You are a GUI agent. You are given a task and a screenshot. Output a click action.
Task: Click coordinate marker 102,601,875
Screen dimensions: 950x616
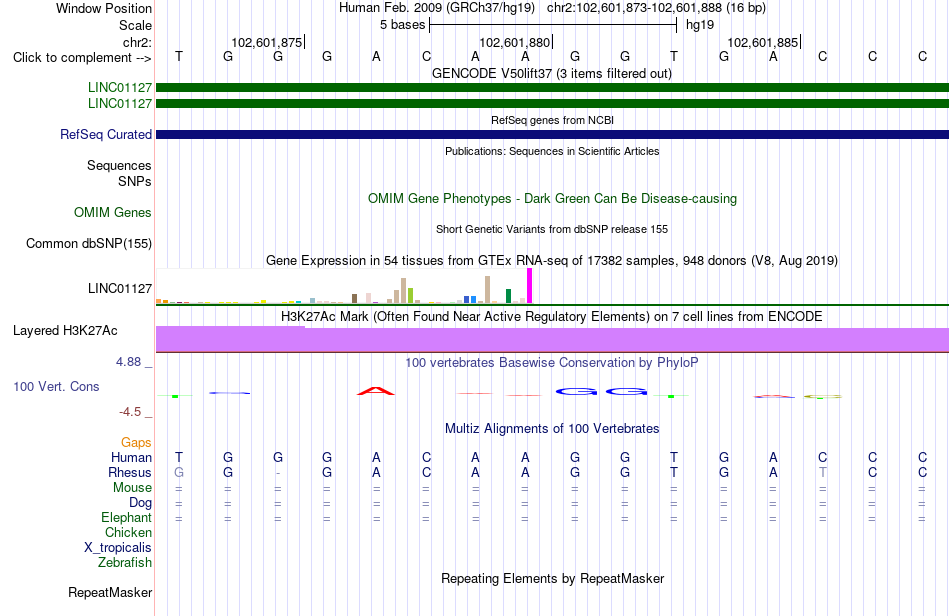click(267, 42)
